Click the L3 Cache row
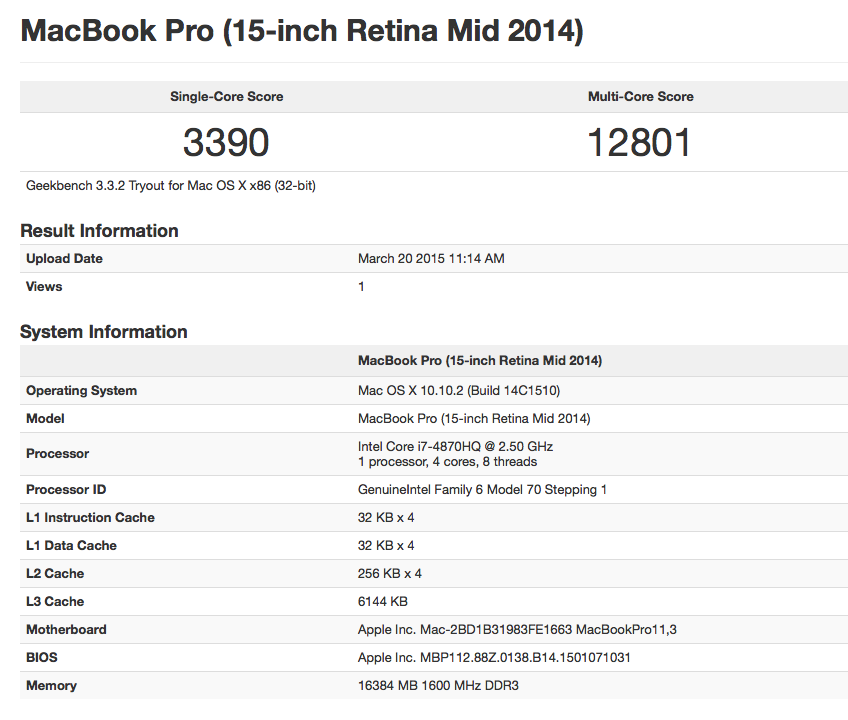Screen dimensions: 848x720 point(400,601)
